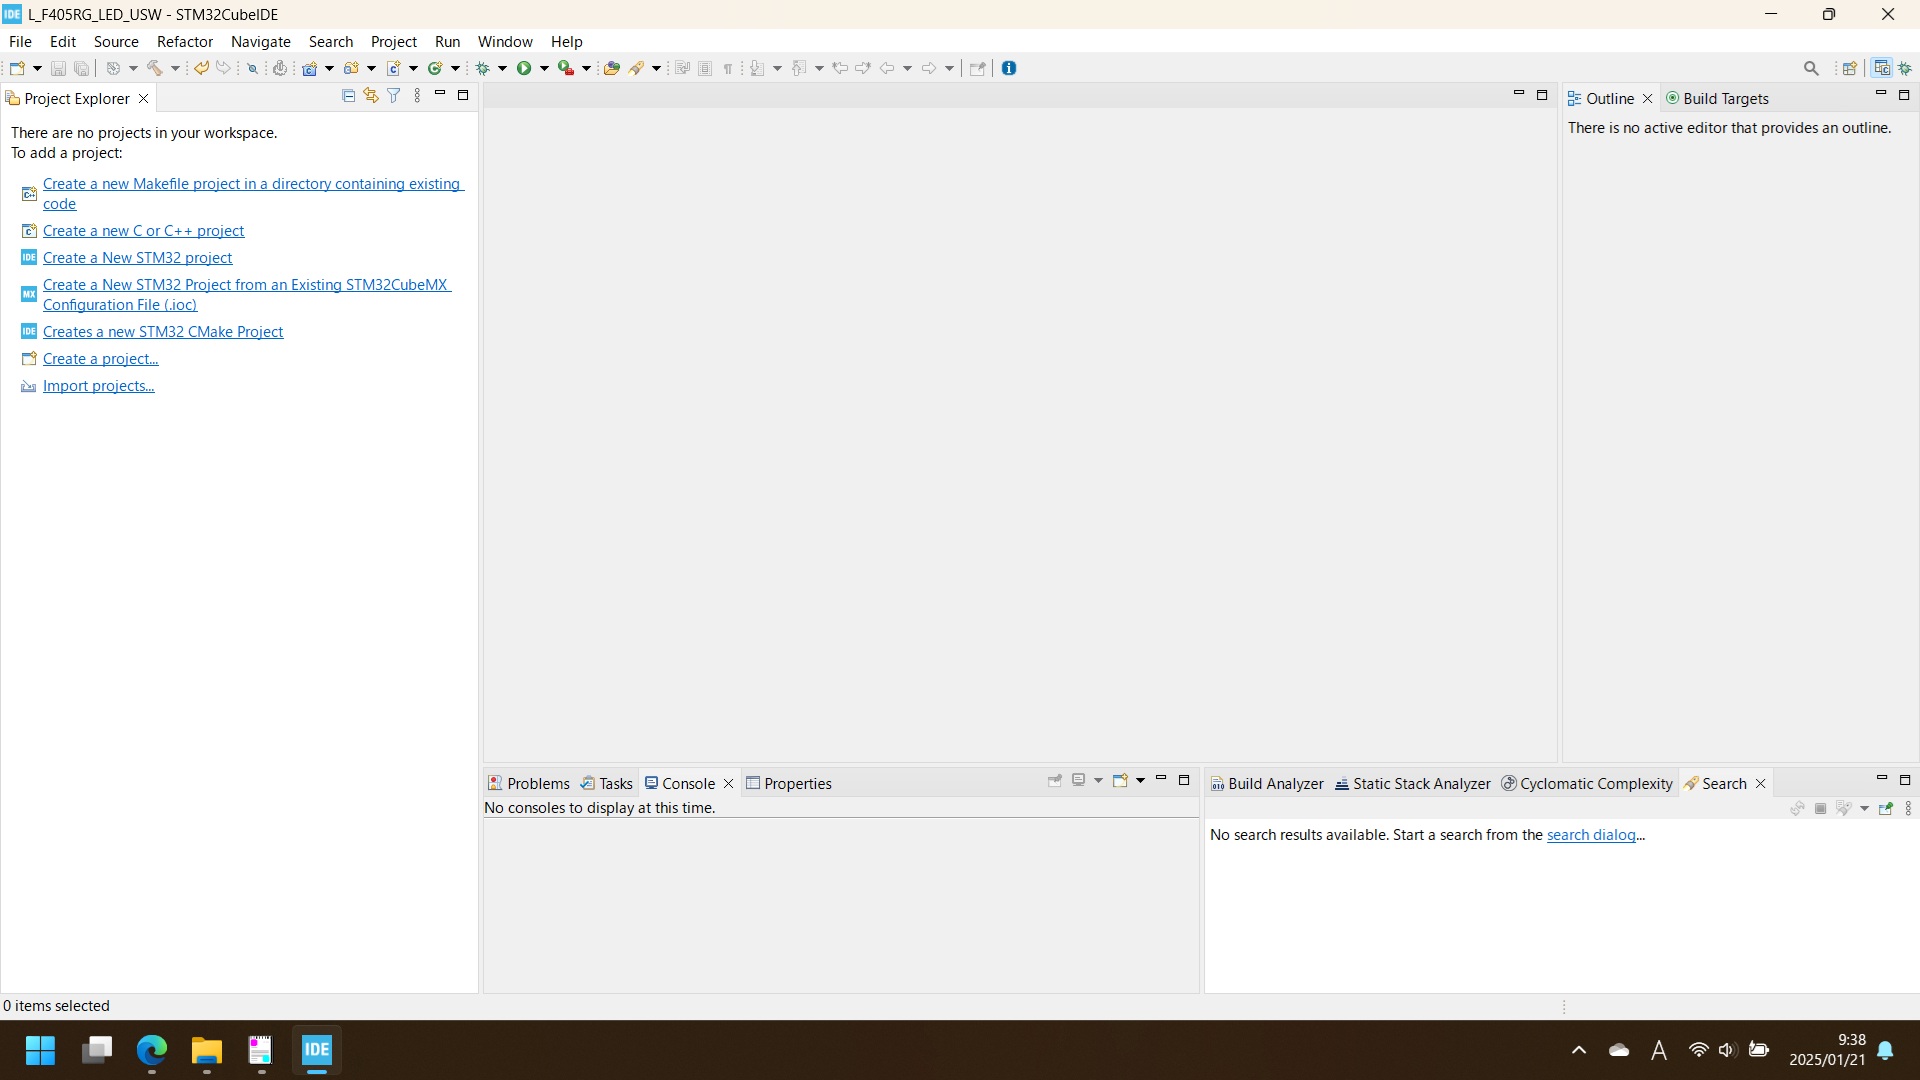This screenshot has width=1920, height=1080.
Task: Click the Open Perspective icon
Action: pos(1850,68)
